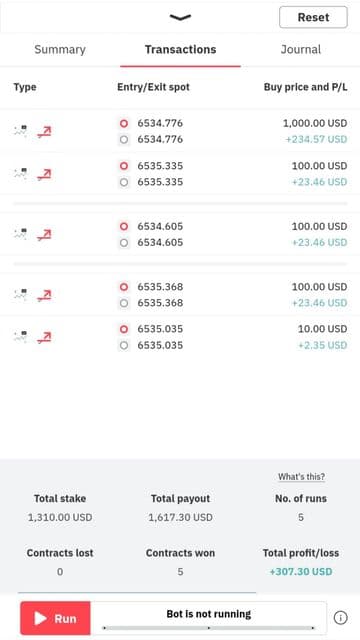Click the rise arrow icon for 6535.368 trade

tap(44, 295)
